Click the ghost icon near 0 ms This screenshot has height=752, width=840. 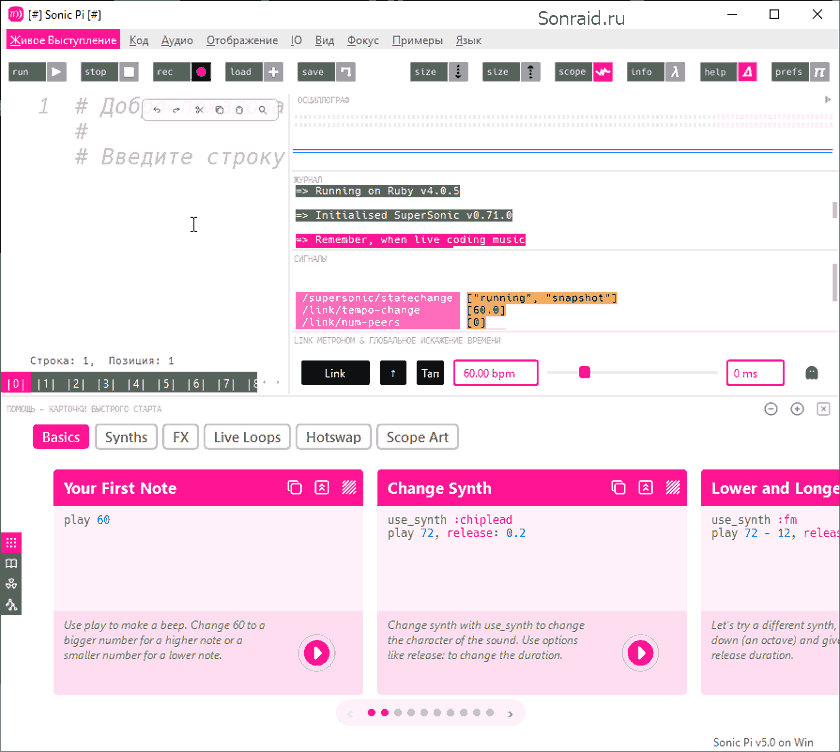coord(812,373)
